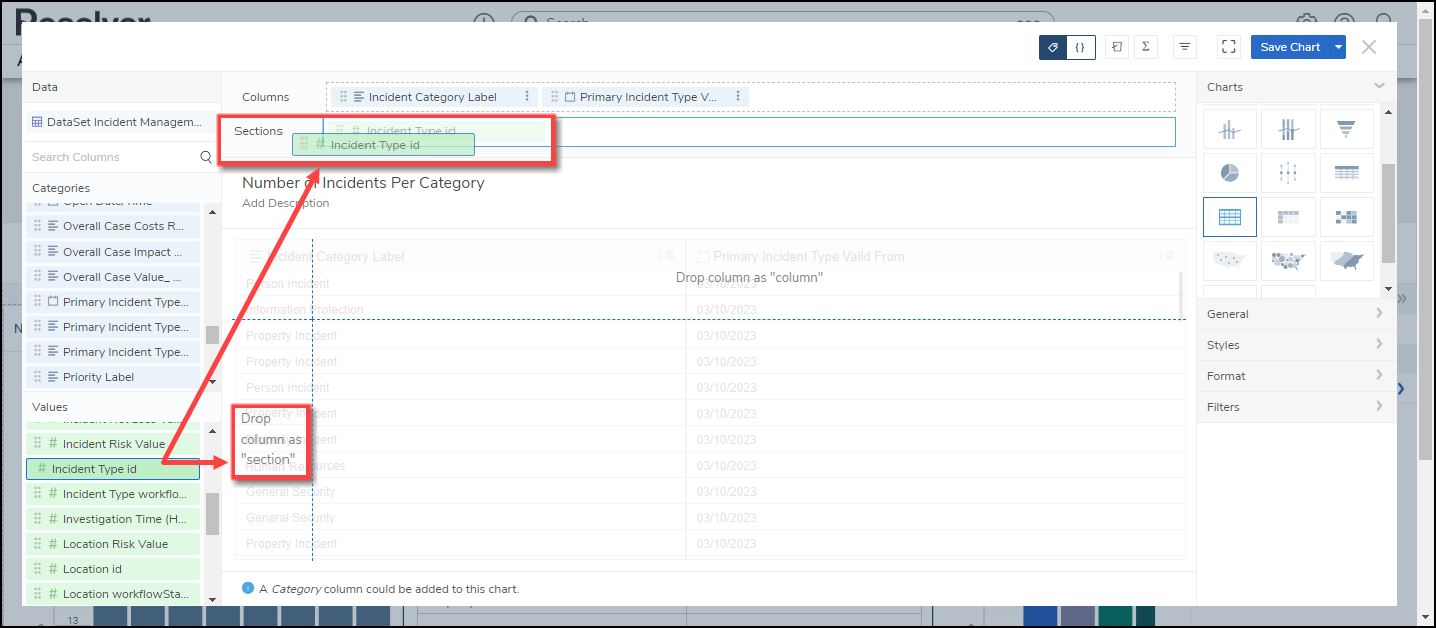The image size is (1436, 628).
Task: Click the search magnifier icon in Data panel
Action: tap(206, 157)
